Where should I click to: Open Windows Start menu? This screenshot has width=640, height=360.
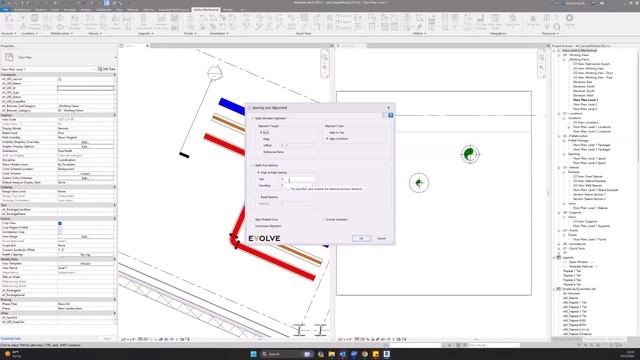click(x=253, y=354)
